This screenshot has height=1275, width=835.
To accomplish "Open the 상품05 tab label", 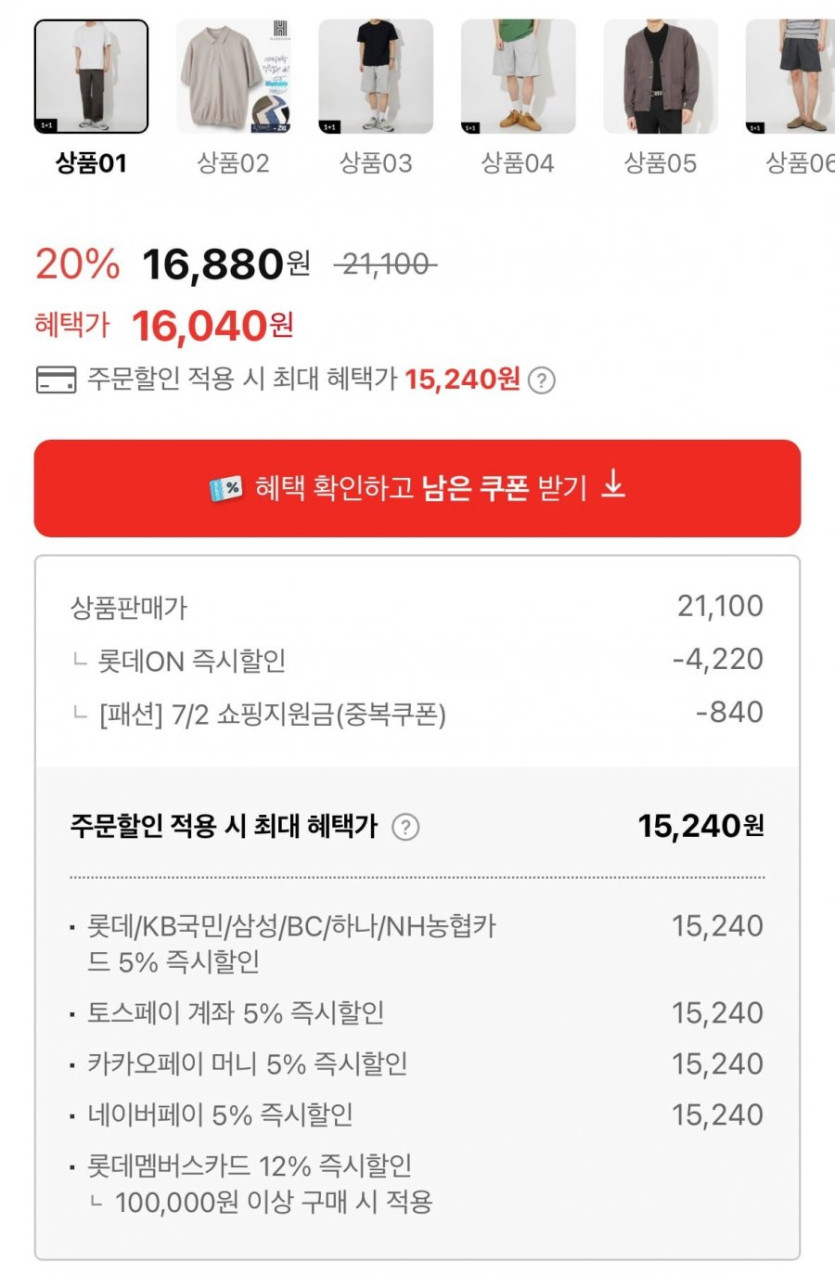I will (x=660, y=163).
